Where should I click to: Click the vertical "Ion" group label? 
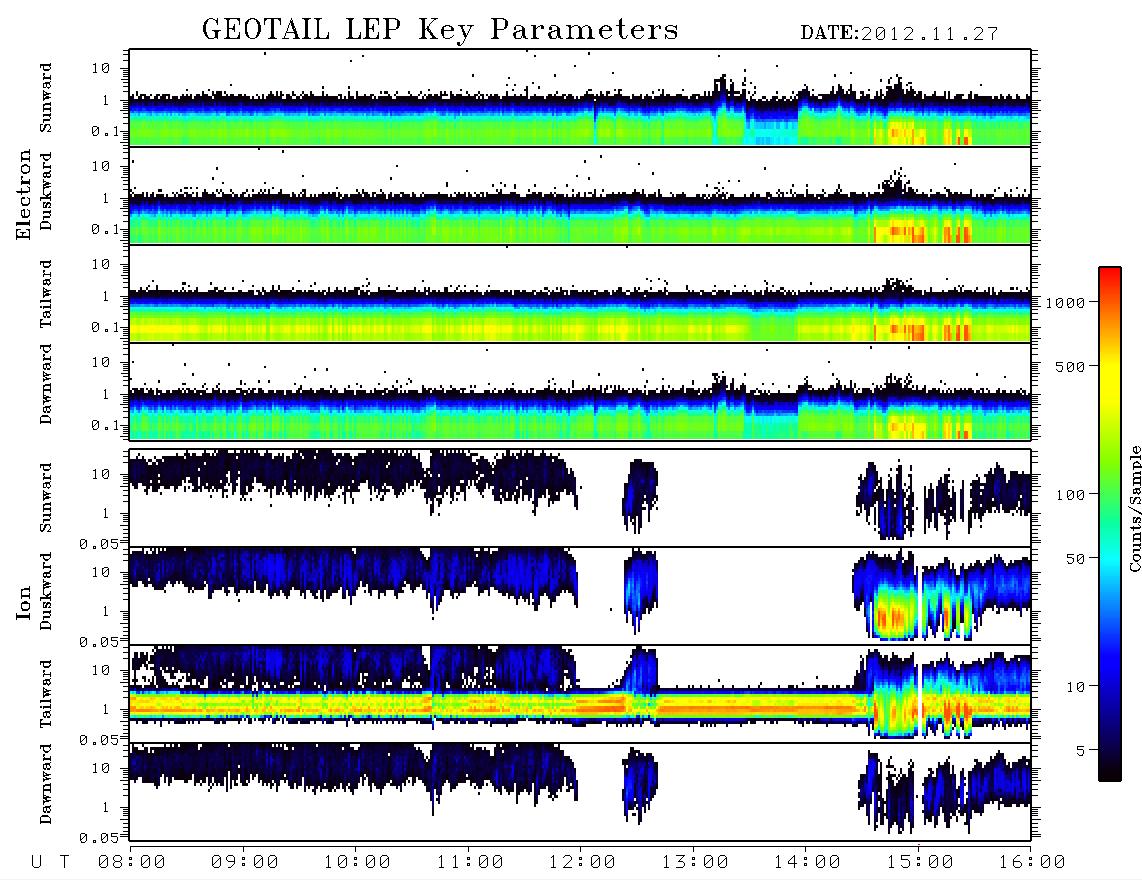tap(24, 602)
